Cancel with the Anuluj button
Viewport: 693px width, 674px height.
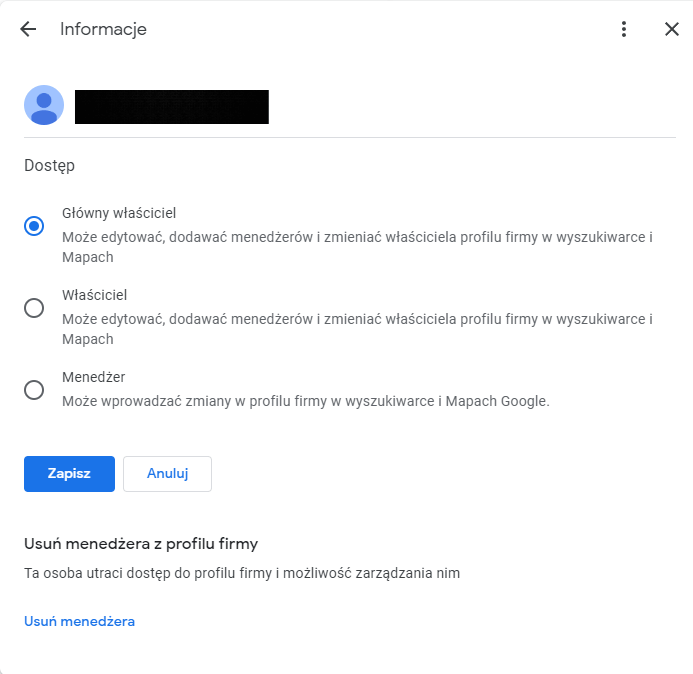point(168,474)
